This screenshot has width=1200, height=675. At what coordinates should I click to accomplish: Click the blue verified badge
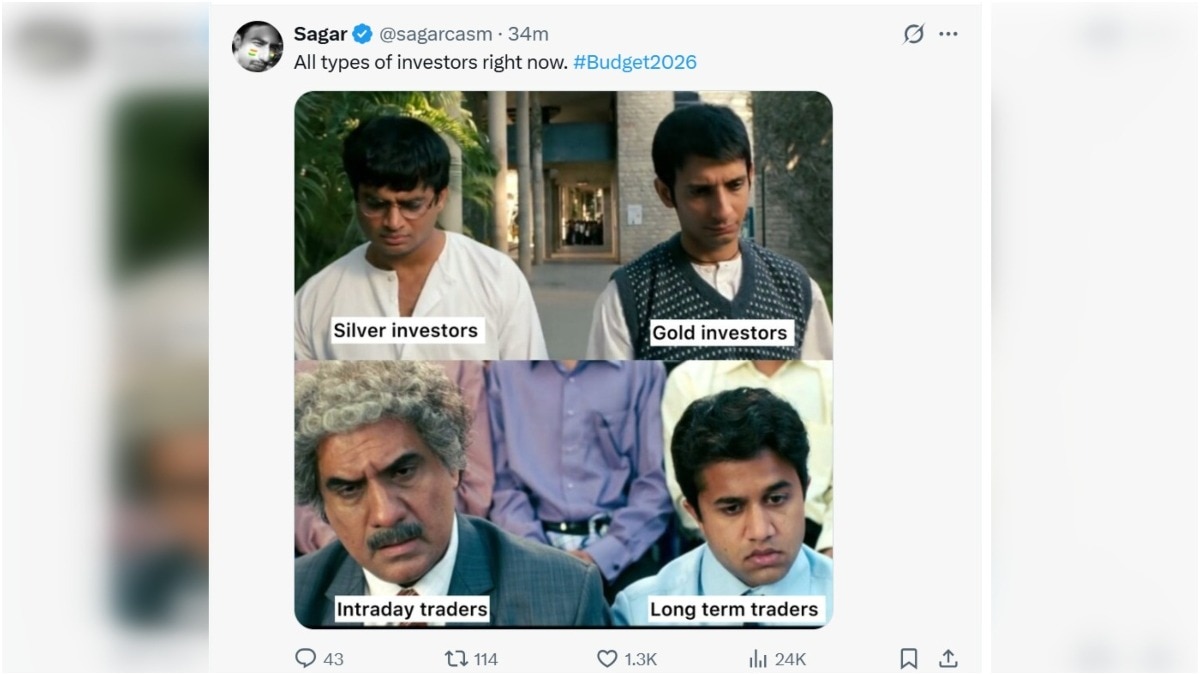click(363, 34)
